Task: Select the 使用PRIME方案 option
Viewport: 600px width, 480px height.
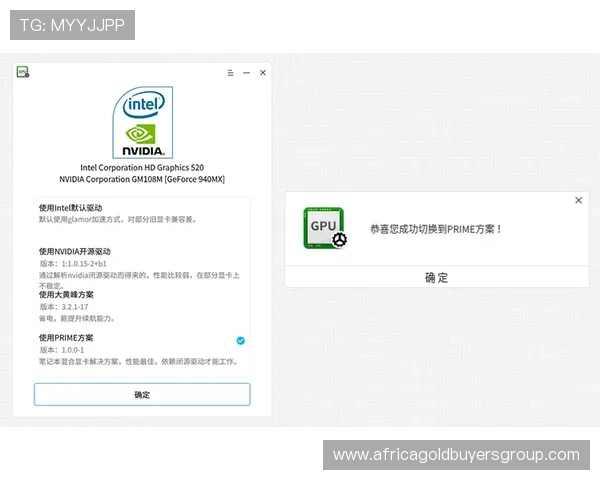Action: click(x=142, y=349)
